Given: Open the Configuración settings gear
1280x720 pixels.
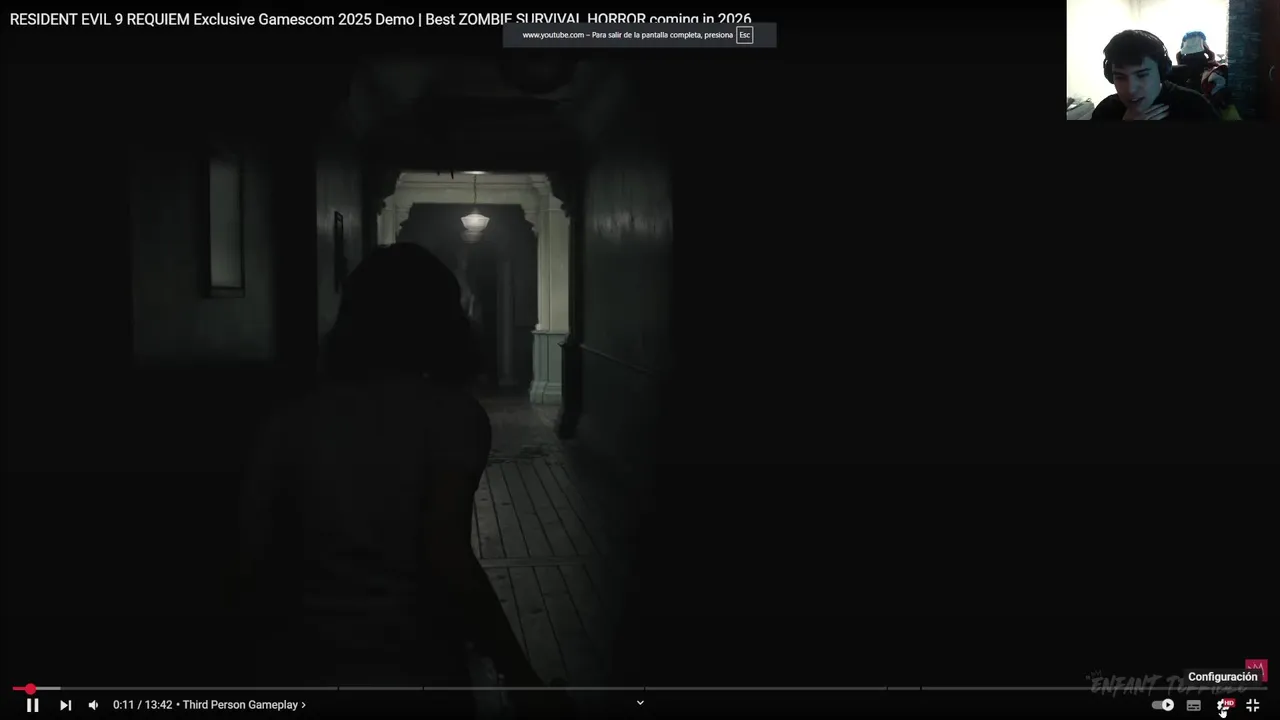Looking at the screenshot, I should 1224,705.
